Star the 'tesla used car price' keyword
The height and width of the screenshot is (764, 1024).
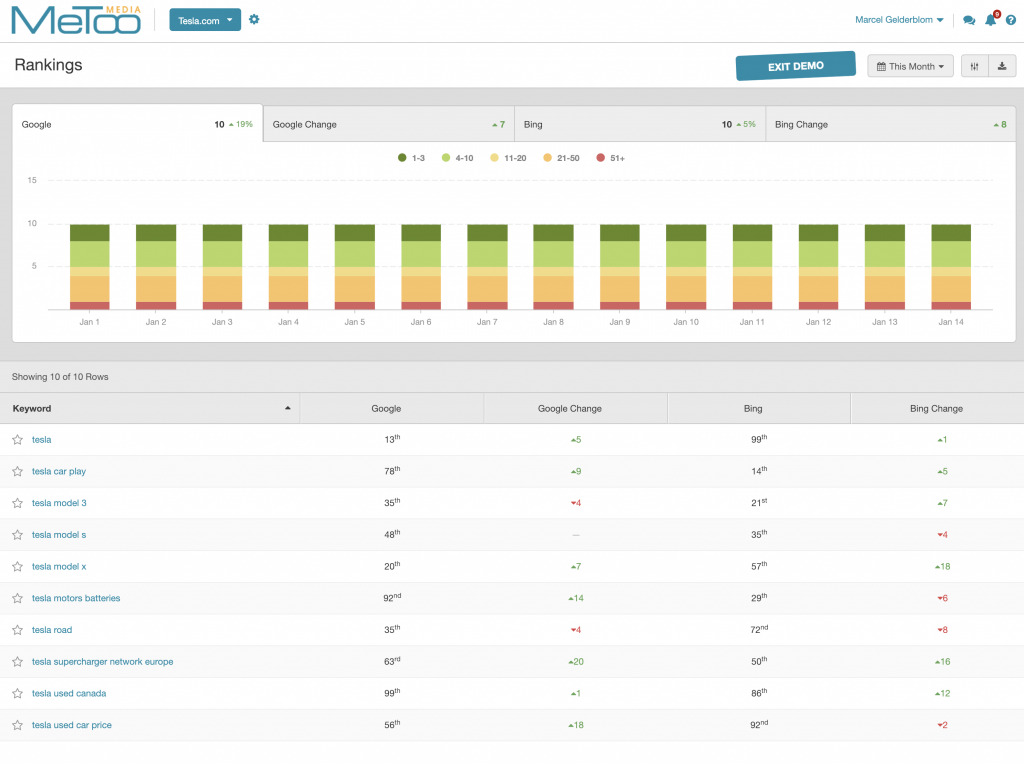point(18,725)
